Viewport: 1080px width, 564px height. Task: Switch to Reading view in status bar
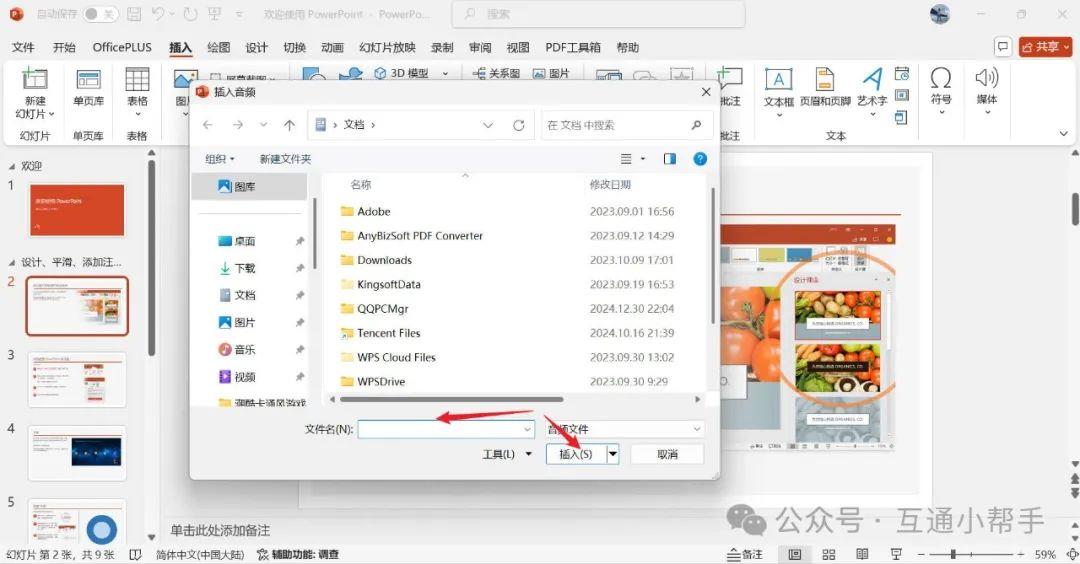[x=862, y=554]
